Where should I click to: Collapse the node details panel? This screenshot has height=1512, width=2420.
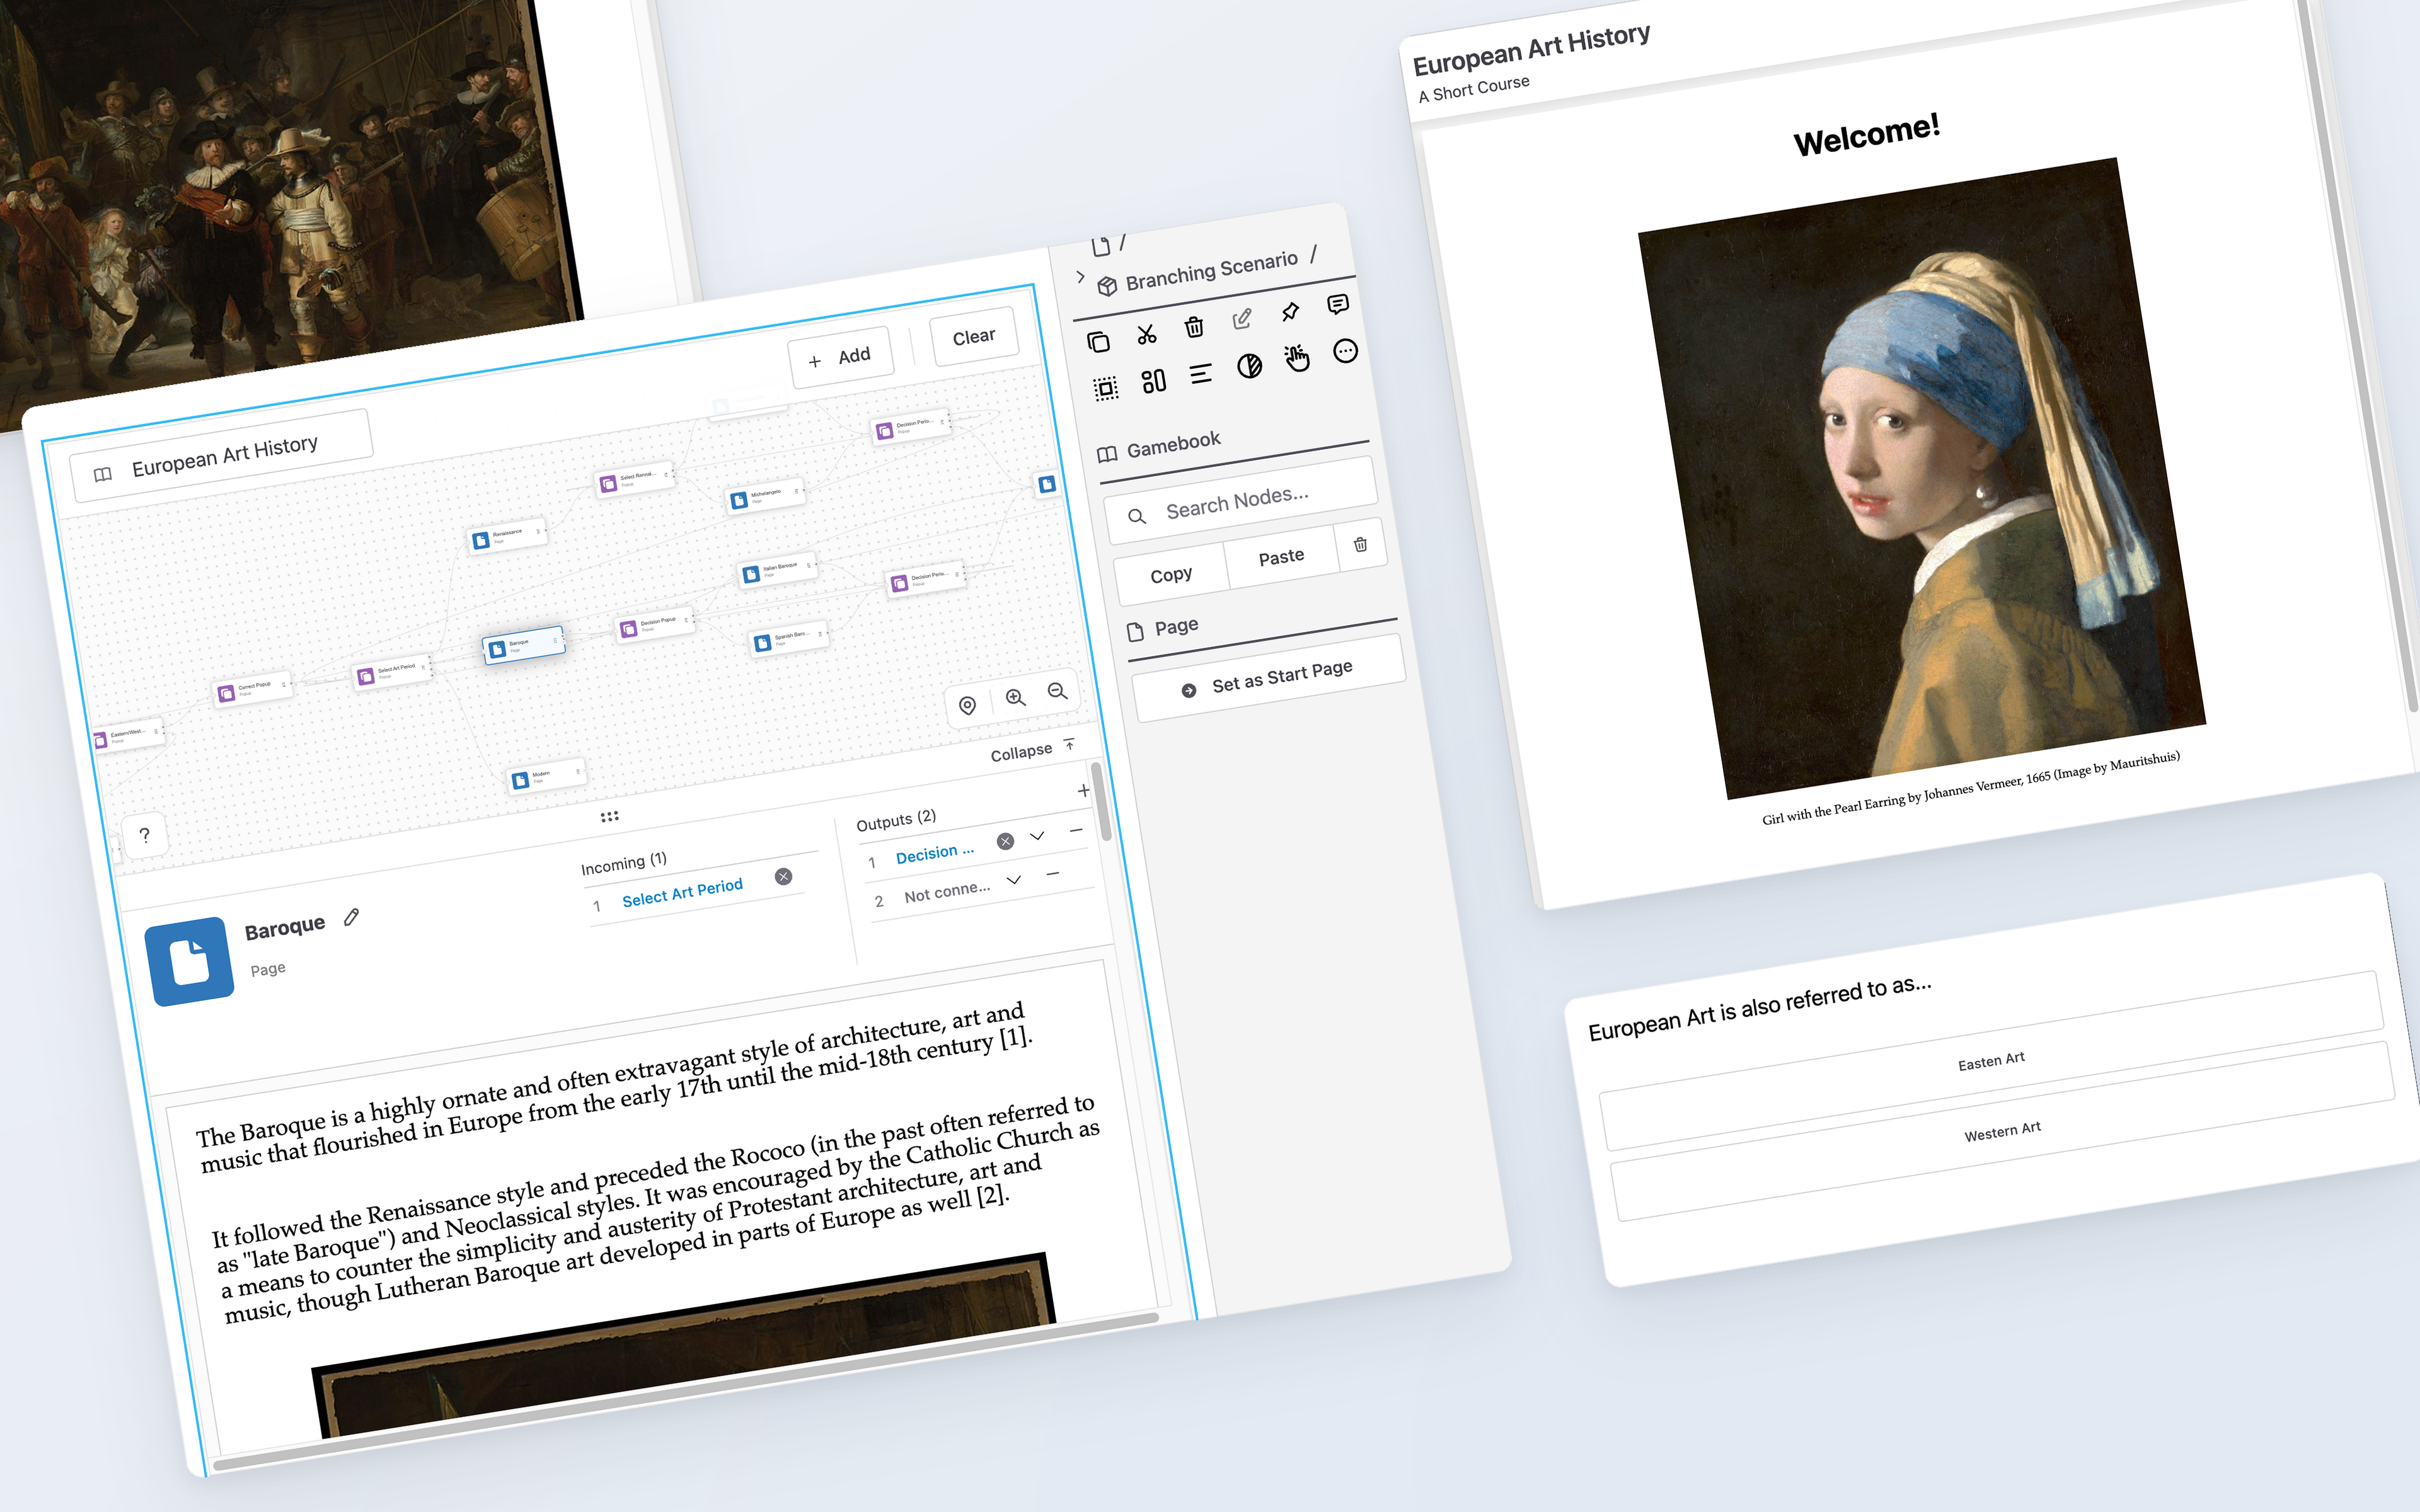1033,750
